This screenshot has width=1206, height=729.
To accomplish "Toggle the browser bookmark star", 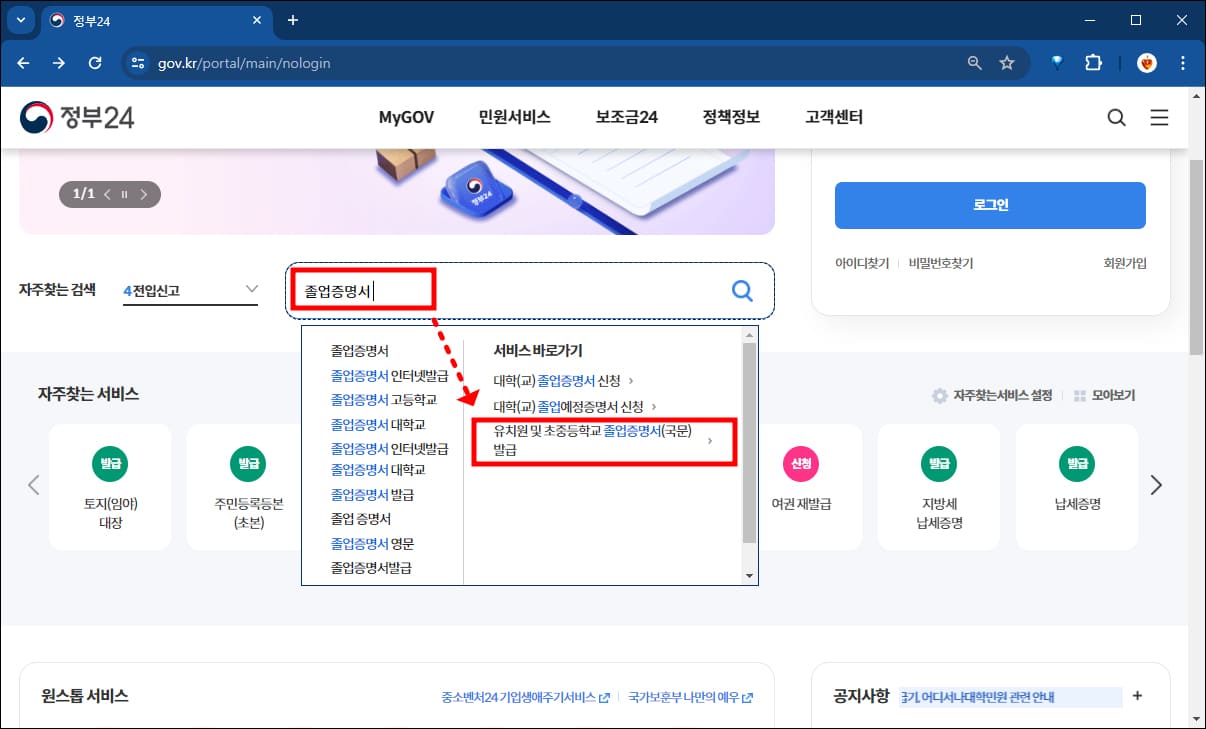I will pyautogui.click(x=1007, y=62).
